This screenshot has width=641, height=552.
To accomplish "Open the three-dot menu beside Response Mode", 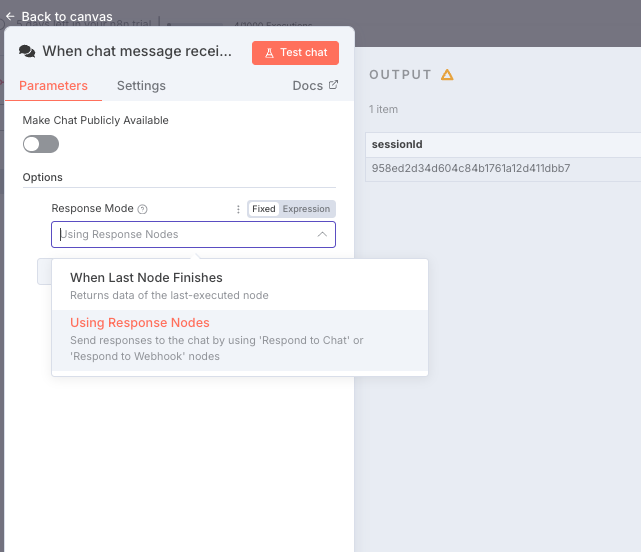I will coord(238,209).
